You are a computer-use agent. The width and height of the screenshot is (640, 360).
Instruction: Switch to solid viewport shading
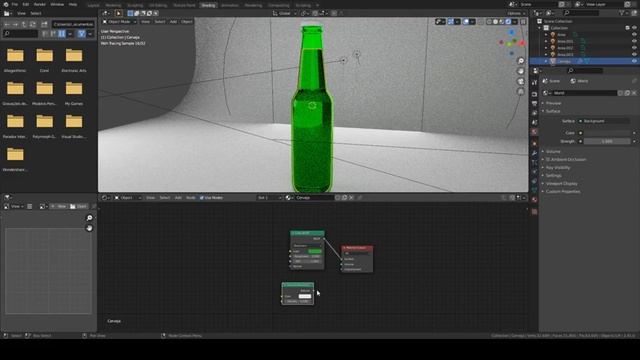[496, 22]
